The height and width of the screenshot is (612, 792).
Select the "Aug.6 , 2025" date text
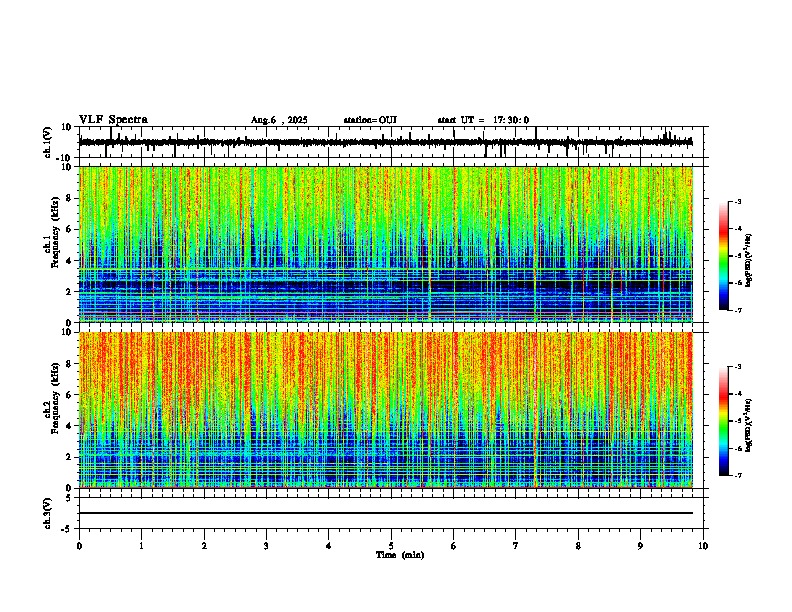pyautogui.click(x=279, y=120)
